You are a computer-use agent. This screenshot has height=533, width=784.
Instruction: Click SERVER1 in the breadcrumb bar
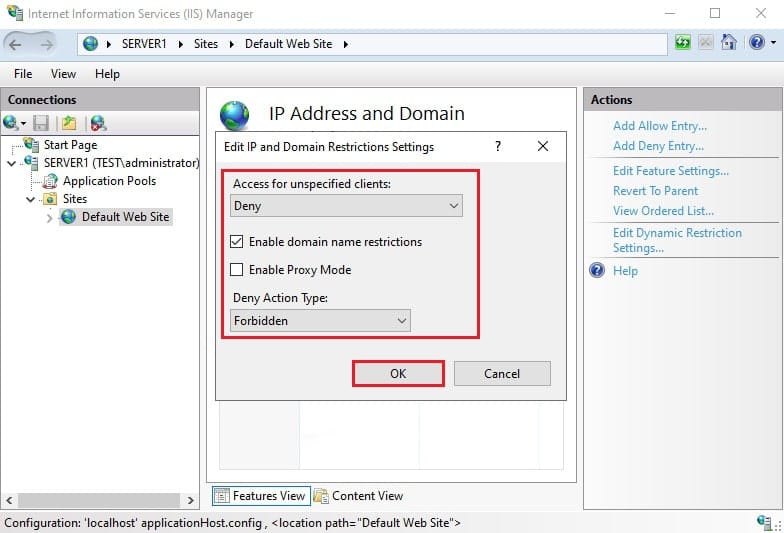click(x=144, y=44)
